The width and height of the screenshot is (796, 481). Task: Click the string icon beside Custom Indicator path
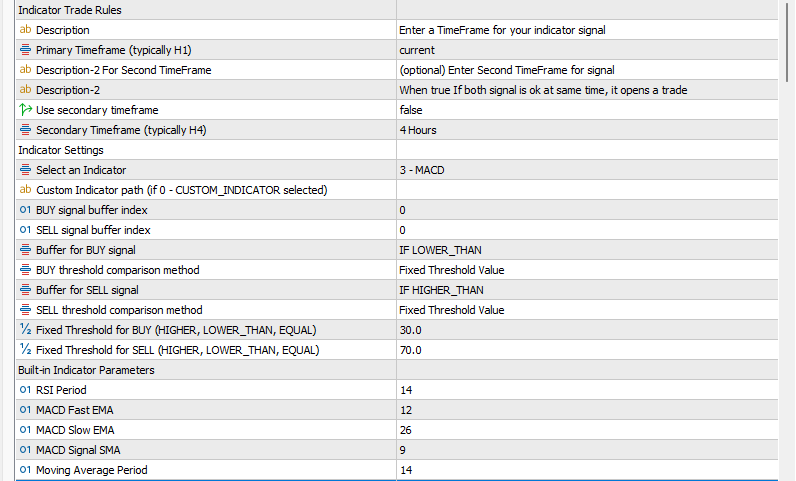pos(26,190)
